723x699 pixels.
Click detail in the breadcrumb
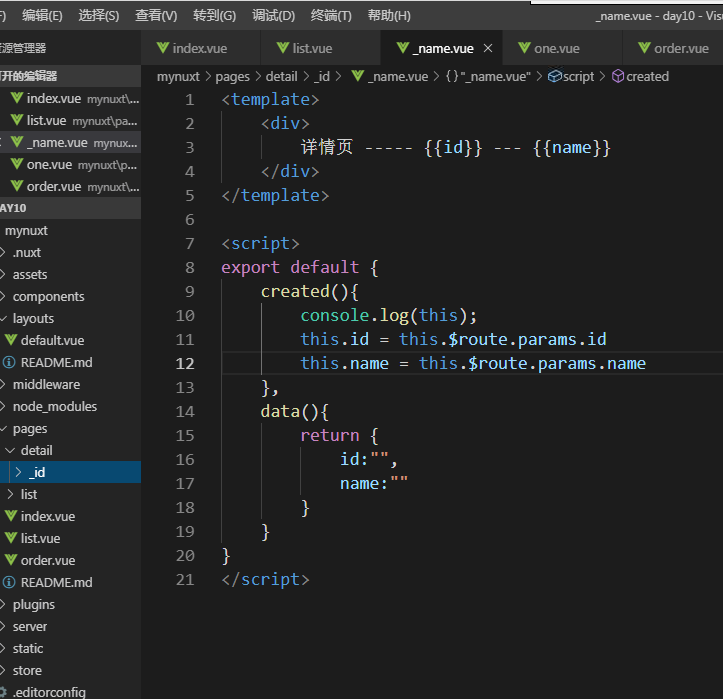coord(281,77)
